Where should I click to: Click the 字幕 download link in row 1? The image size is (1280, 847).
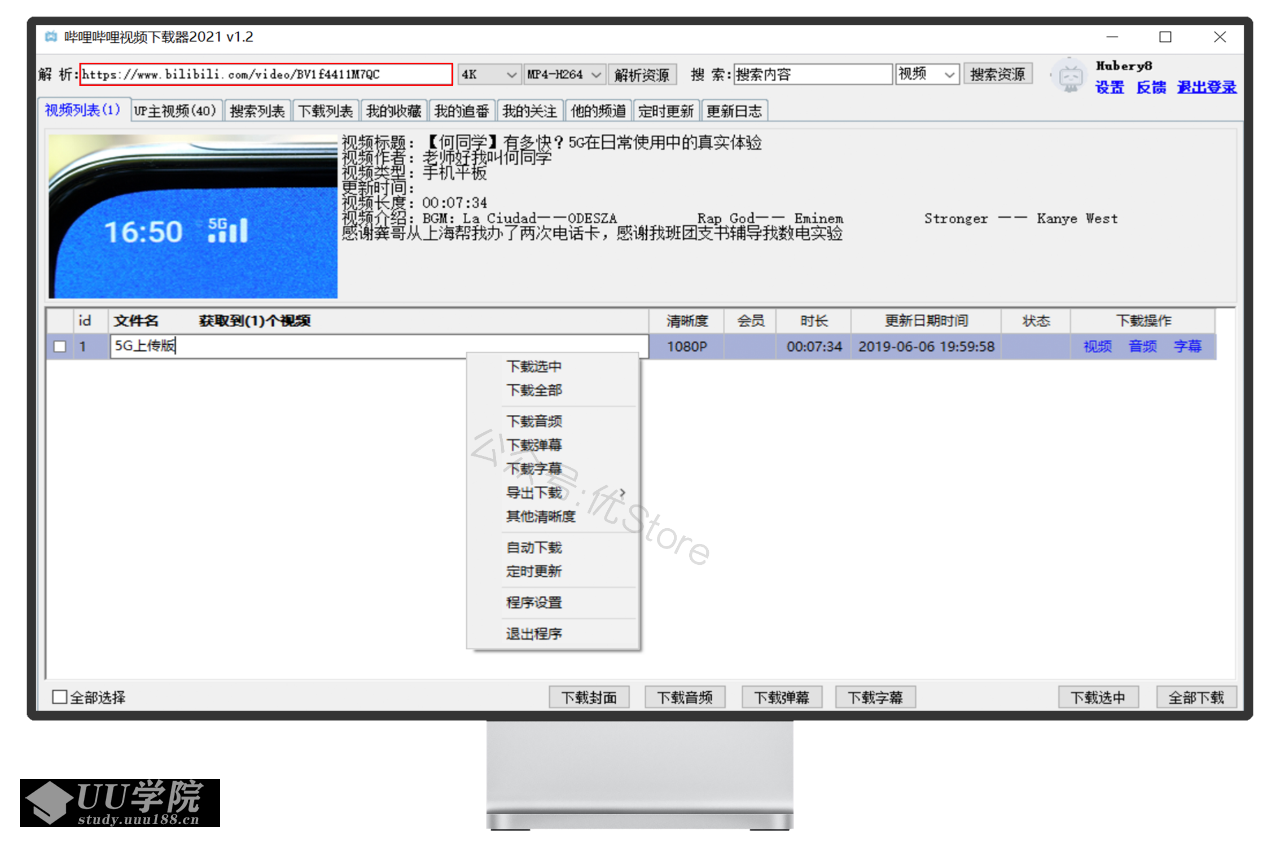(1188, 347)
